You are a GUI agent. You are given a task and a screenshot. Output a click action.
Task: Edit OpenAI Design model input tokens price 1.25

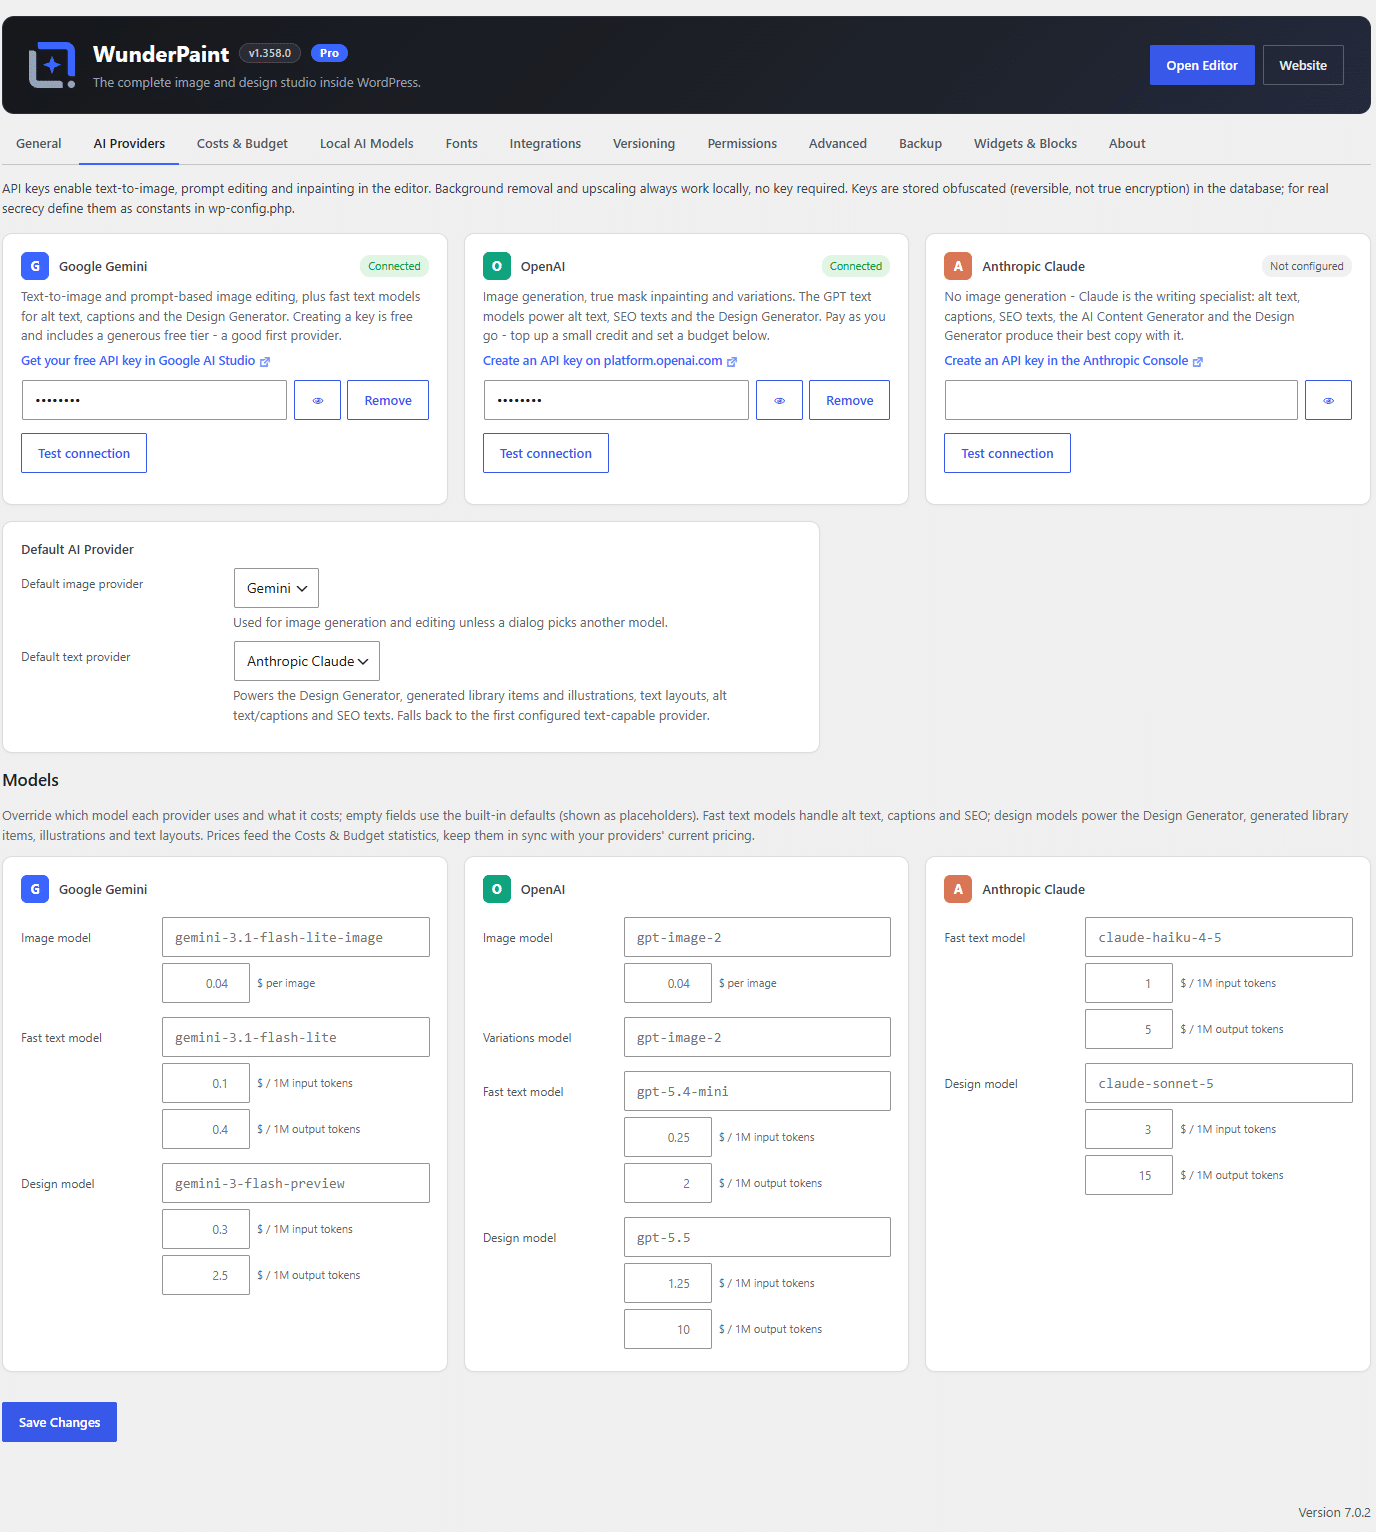[668, 1283]
